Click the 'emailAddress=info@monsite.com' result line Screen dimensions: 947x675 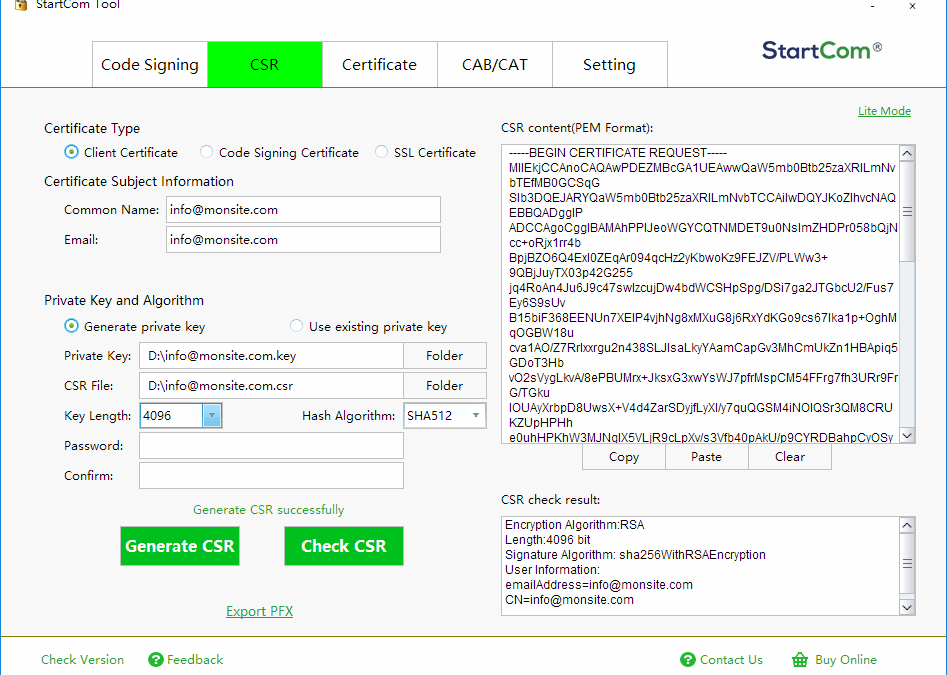[599, 584]
